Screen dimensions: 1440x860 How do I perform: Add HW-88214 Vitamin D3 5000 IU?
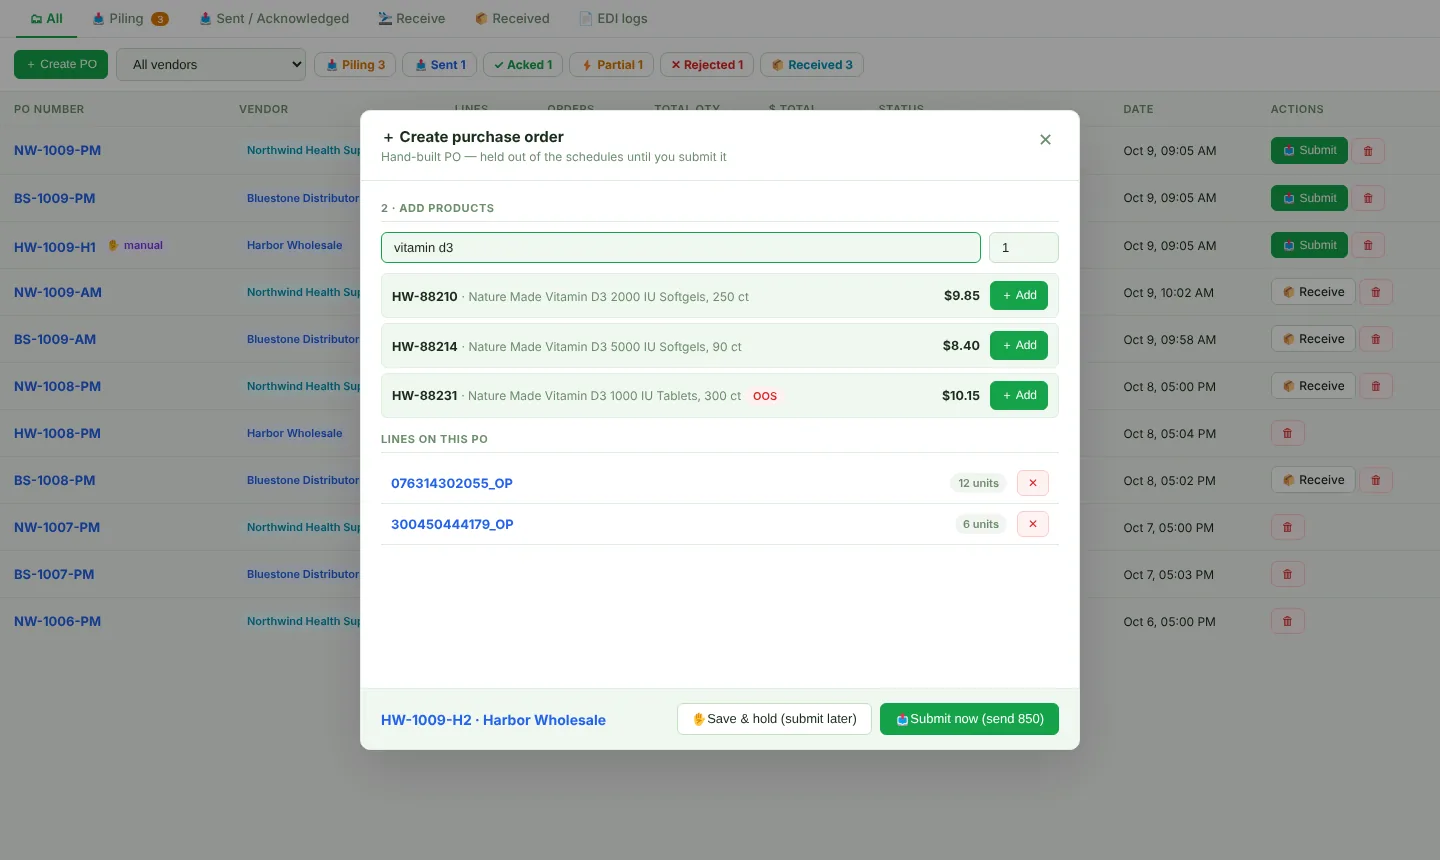1019,346
